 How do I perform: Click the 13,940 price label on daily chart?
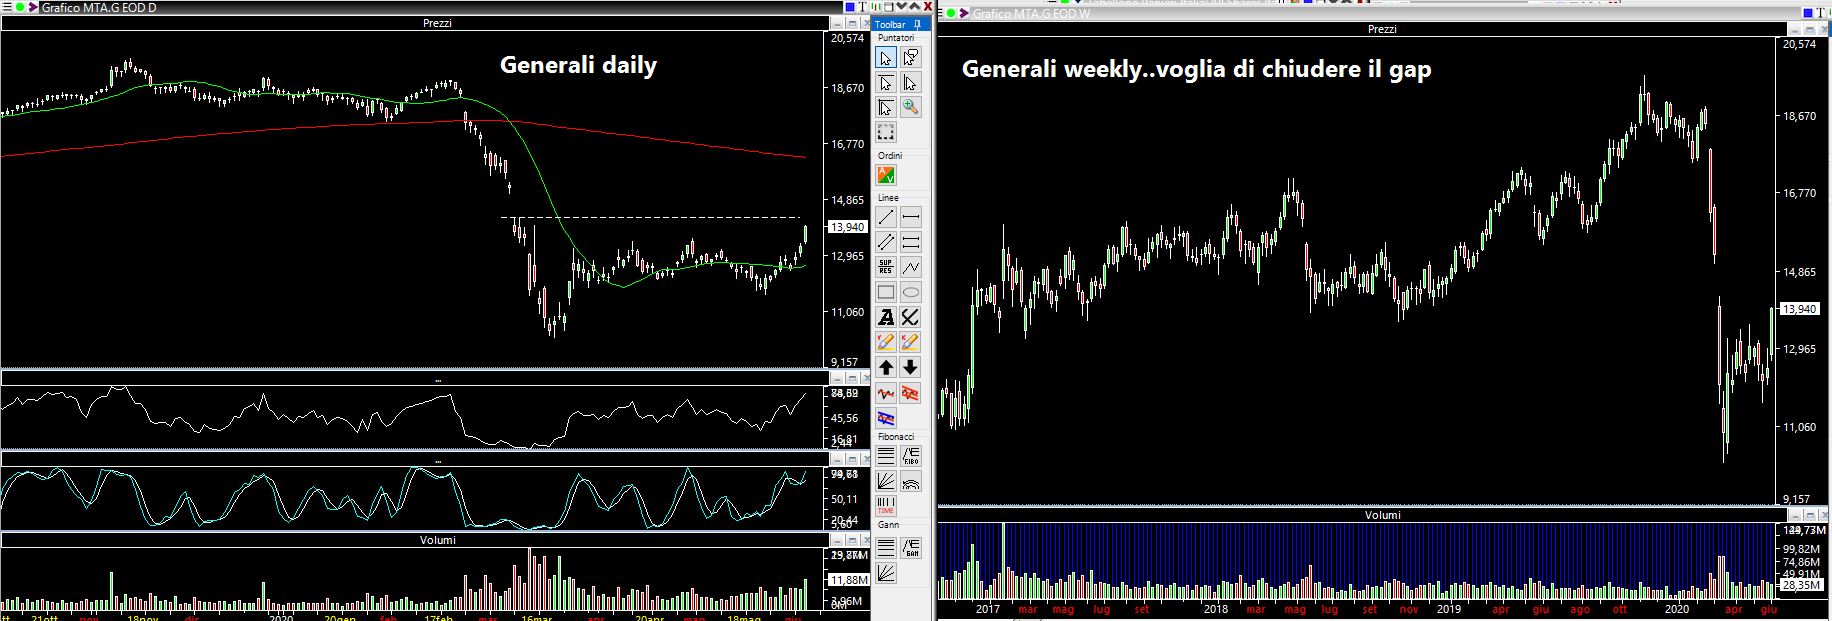tap(848, 227)
